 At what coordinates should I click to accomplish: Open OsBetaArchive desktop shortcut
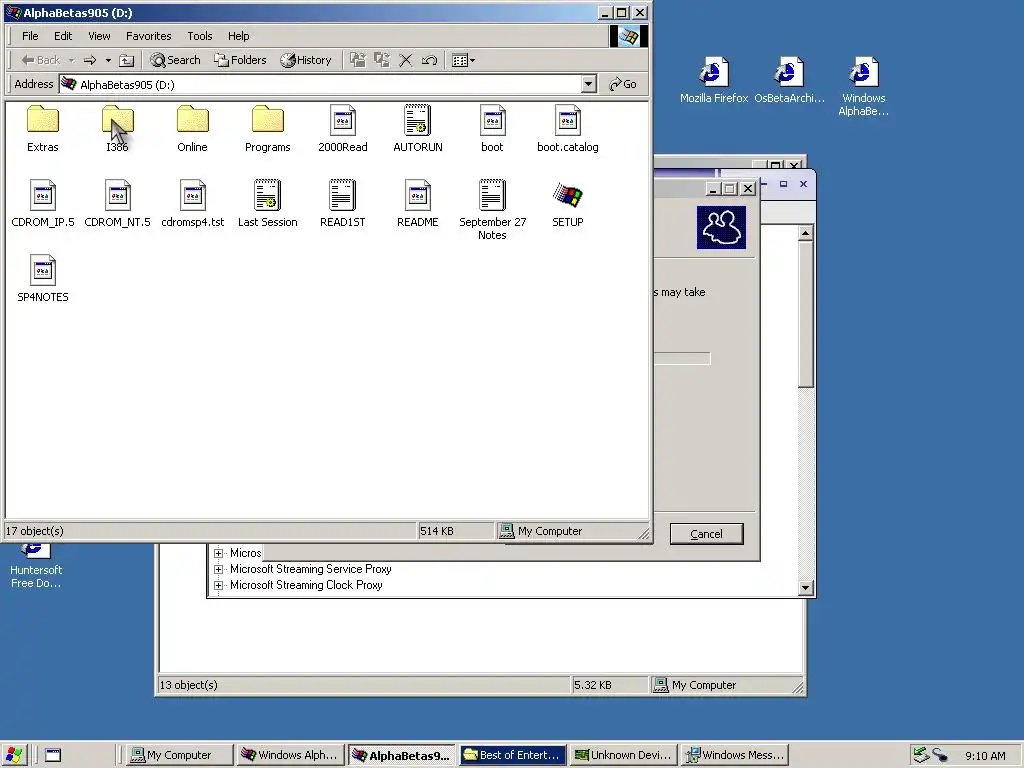[789, 80]
